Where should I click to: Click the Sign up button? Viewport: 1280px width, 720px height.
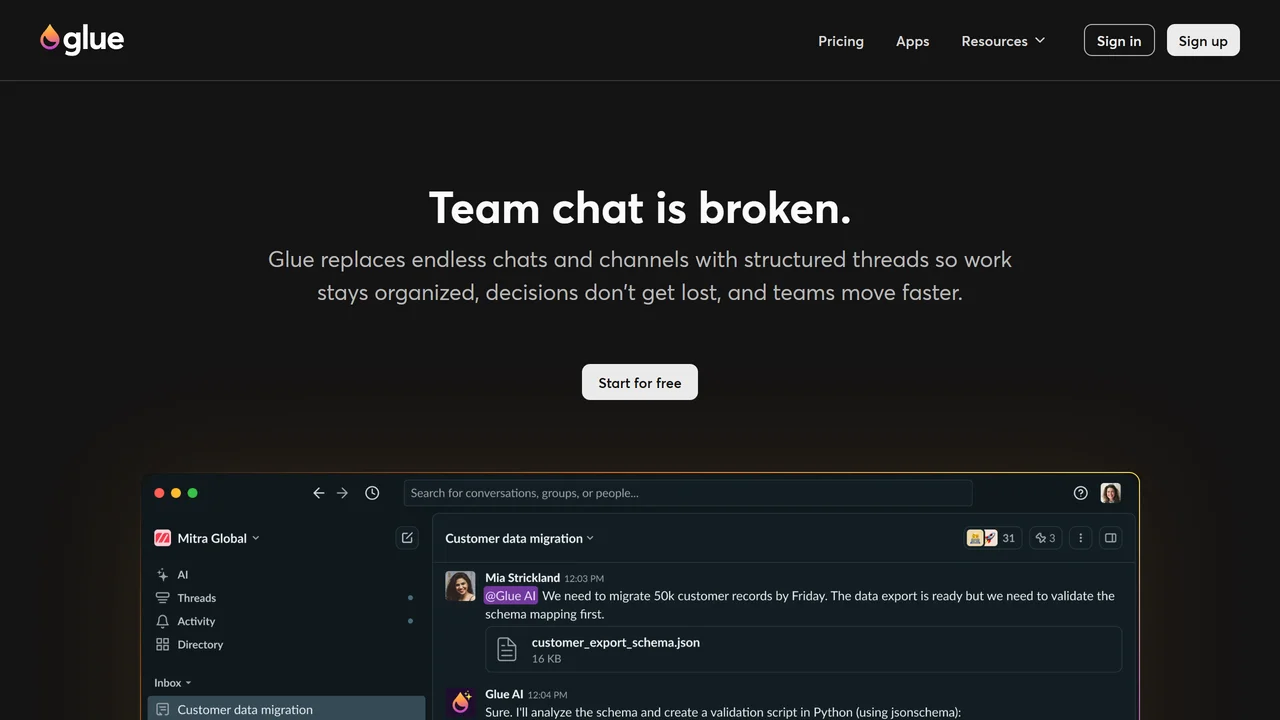[x=1203, y=40]
